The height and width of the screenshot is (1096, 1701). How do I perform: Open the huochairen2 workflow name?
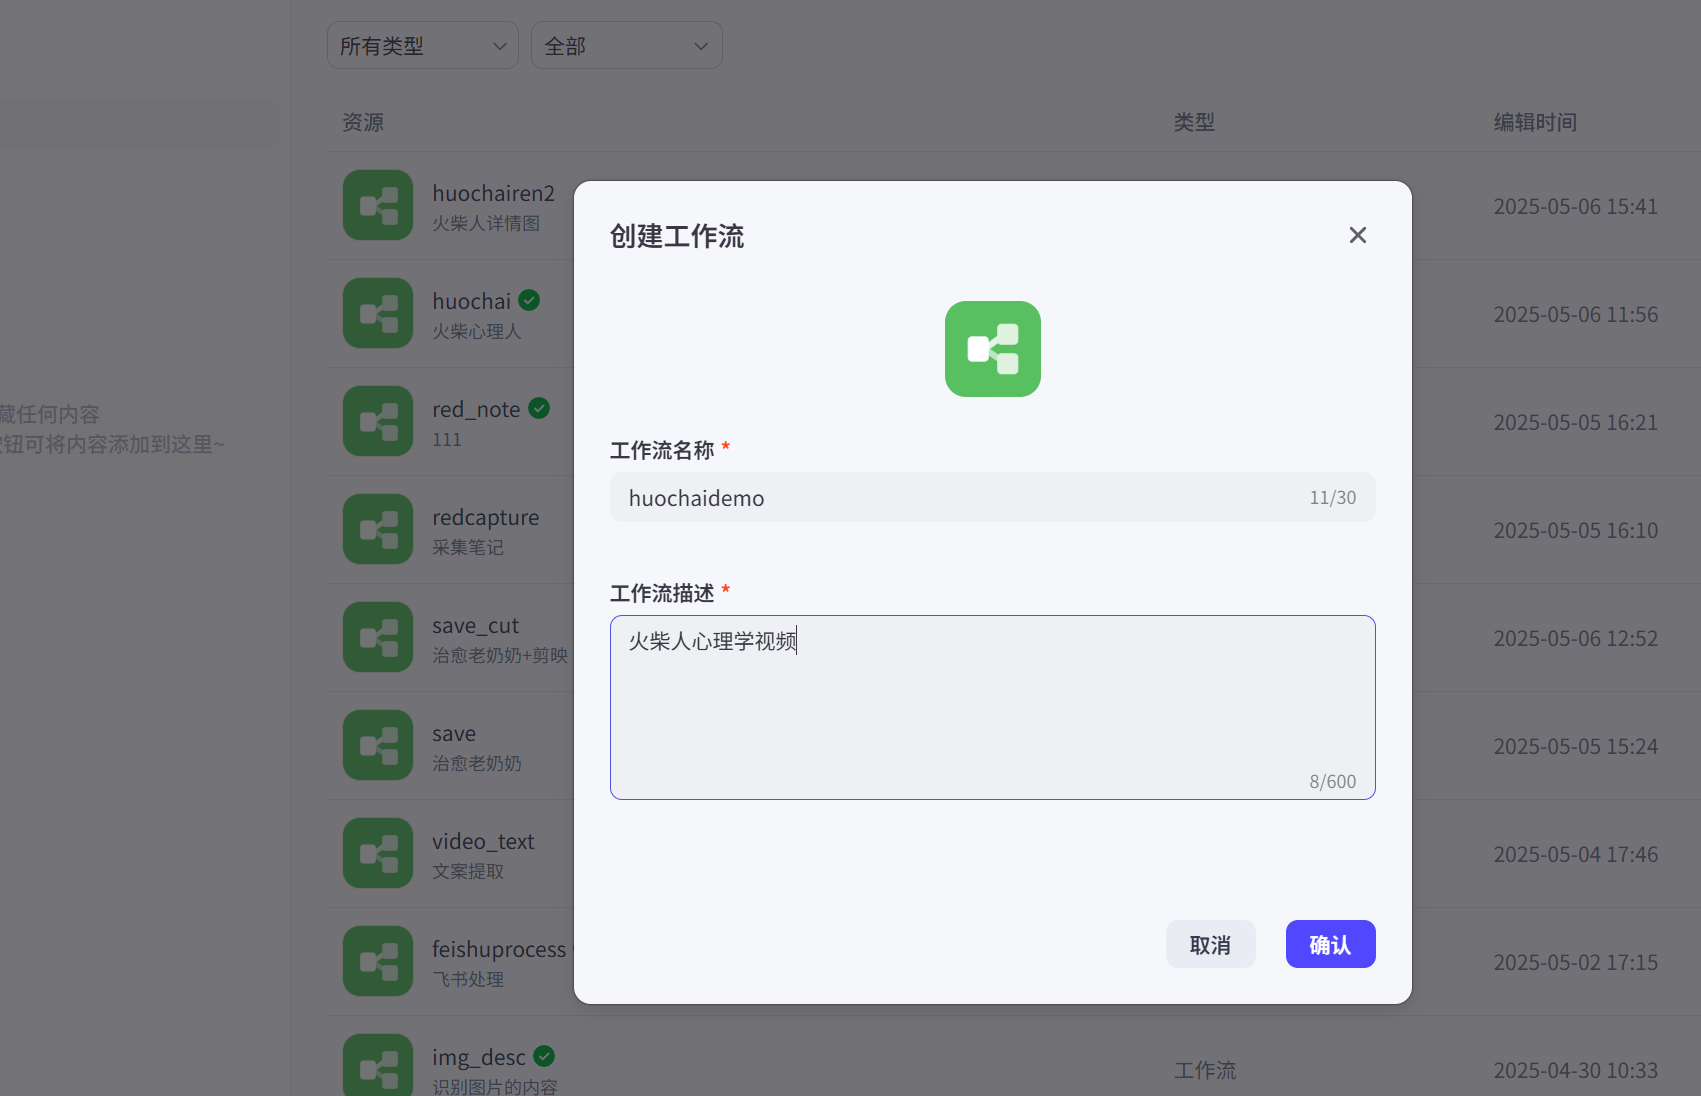(493, 193)
